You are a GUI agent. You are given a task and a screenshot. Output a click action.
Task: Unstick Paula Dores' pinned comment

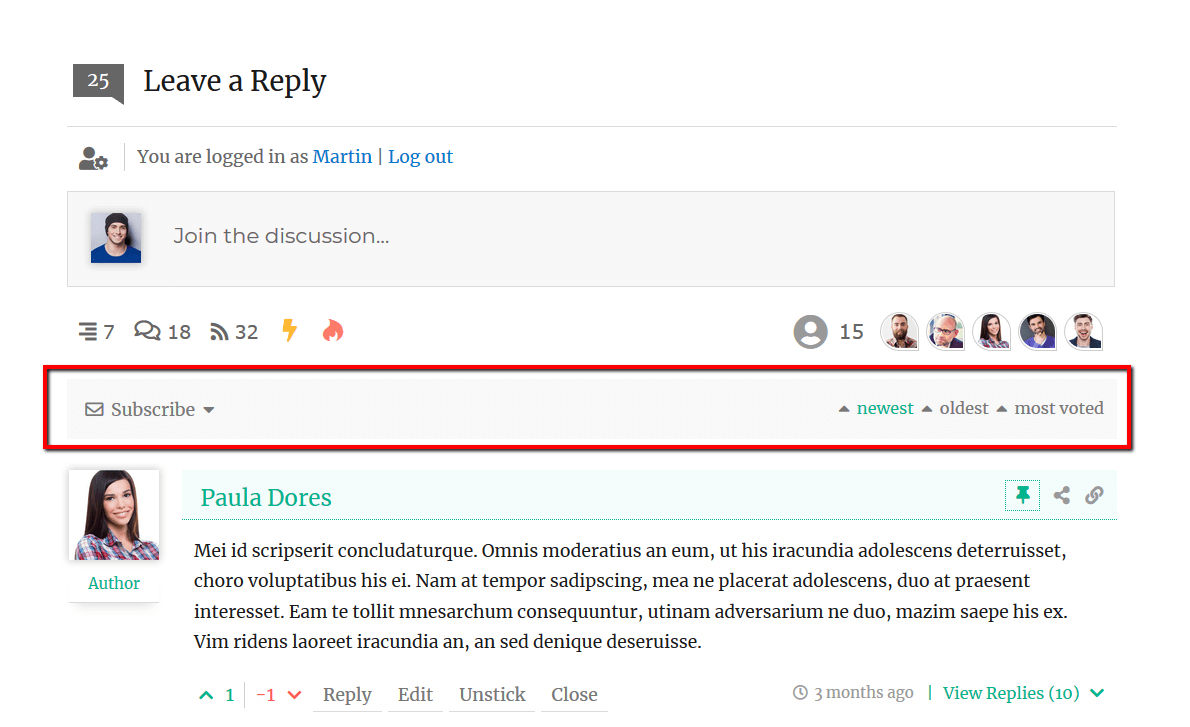click(x=492, y=694)
